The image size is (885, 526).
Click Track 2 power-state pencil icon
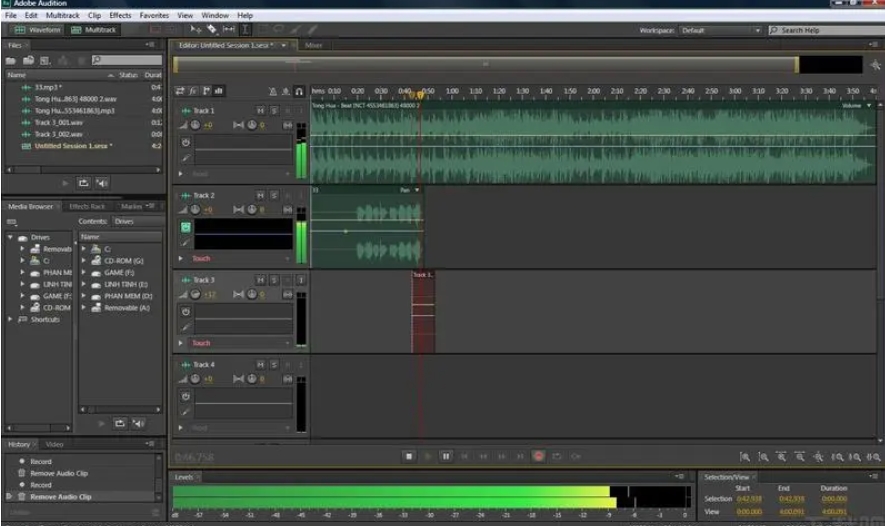coord(186,242)
